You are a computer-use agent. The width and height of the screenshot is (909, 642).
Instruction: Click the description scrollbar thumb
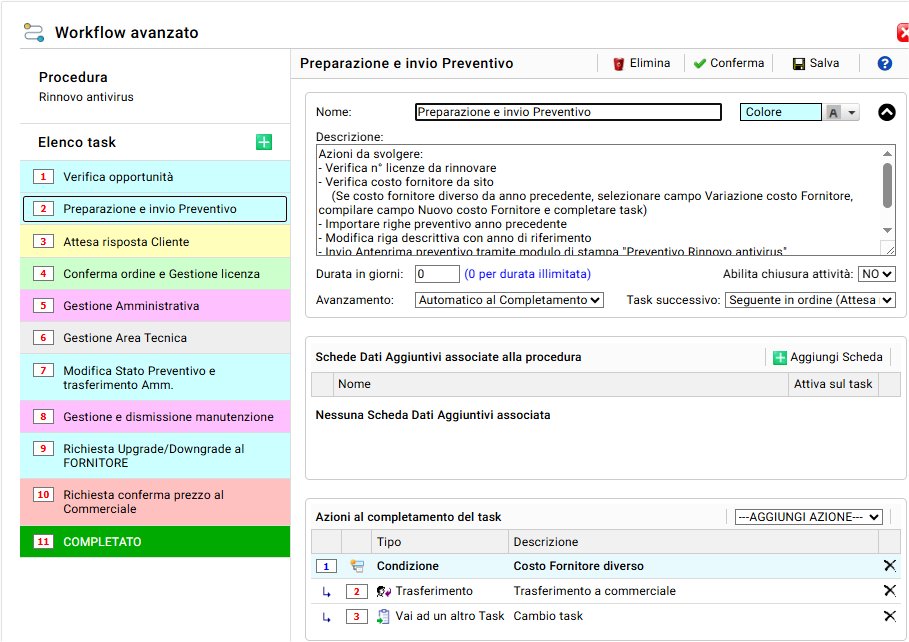(887, 186)
